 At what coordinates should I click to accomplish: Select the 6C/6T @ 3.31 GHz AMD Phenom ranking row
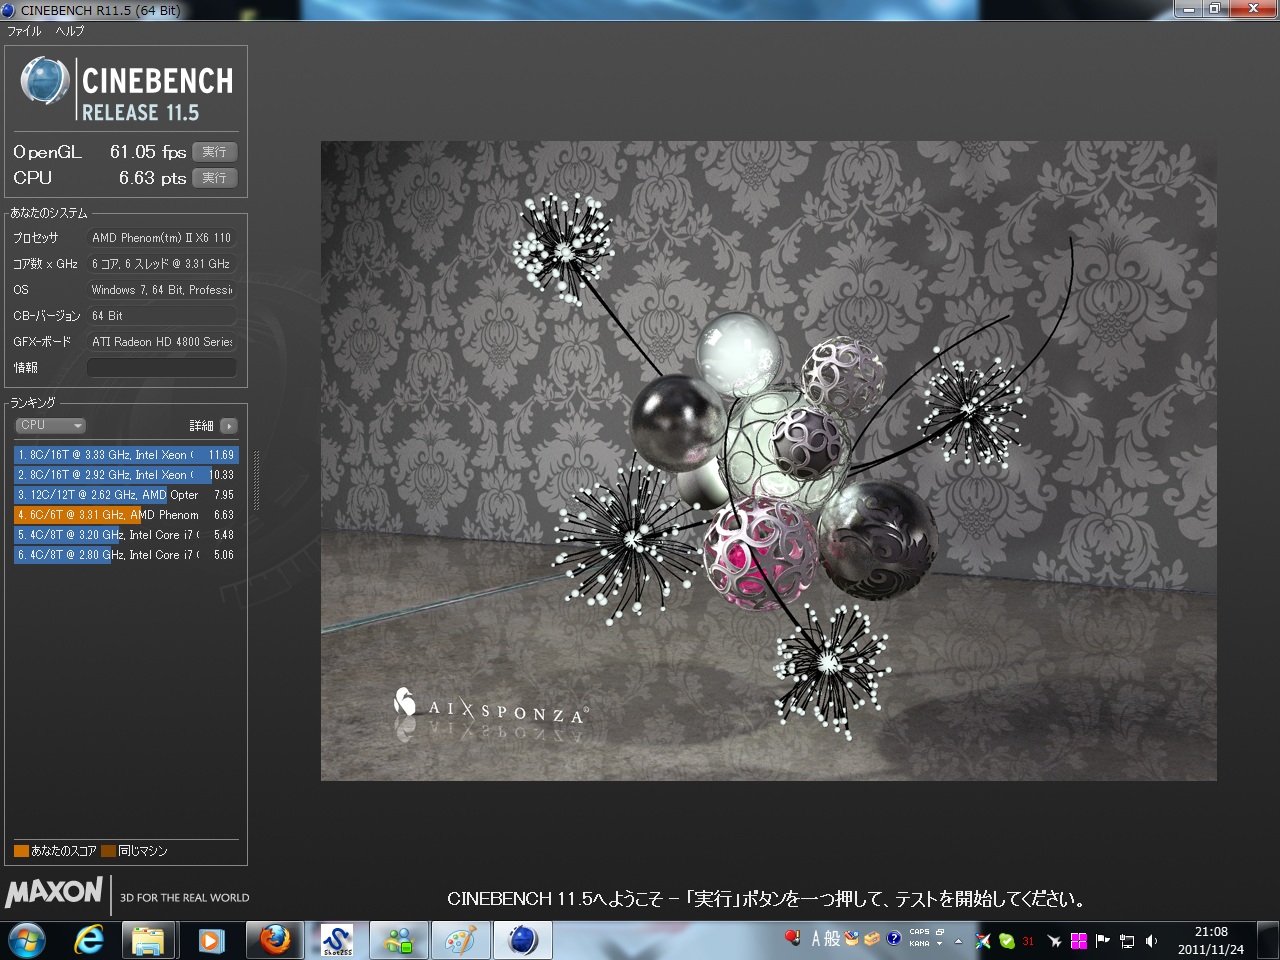point(126,515)
